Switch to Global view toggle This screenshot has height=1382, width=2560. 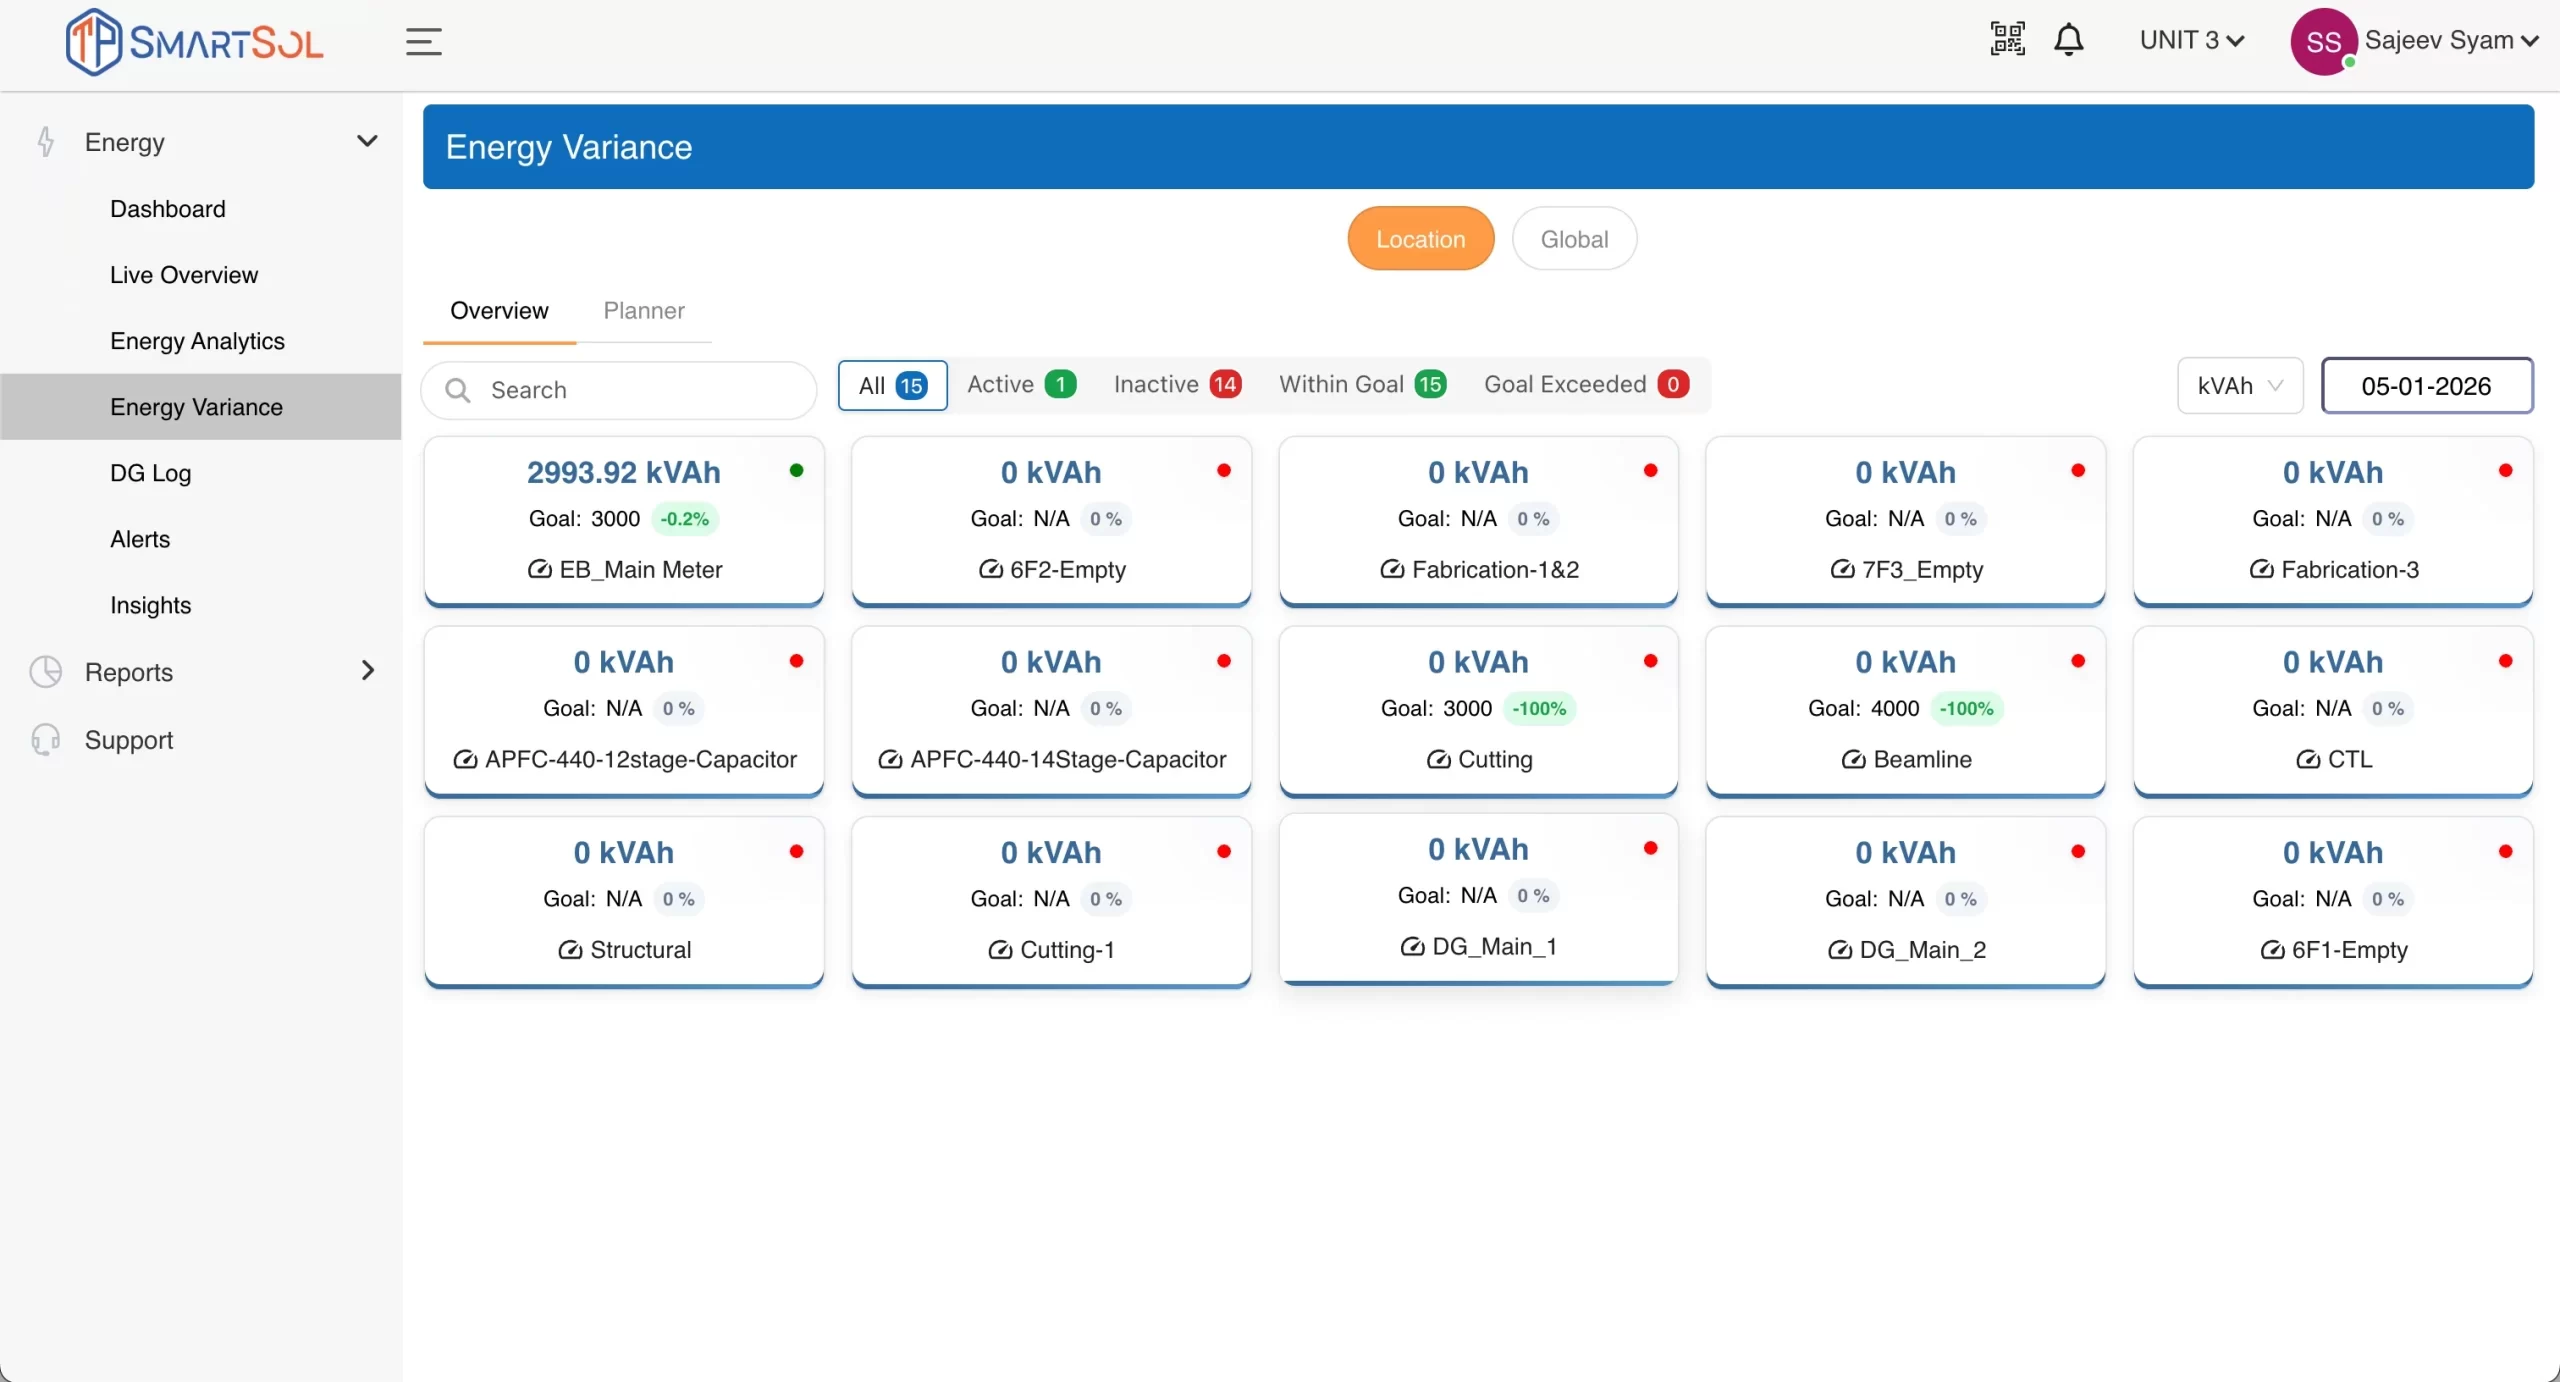tap(1574, 239)
